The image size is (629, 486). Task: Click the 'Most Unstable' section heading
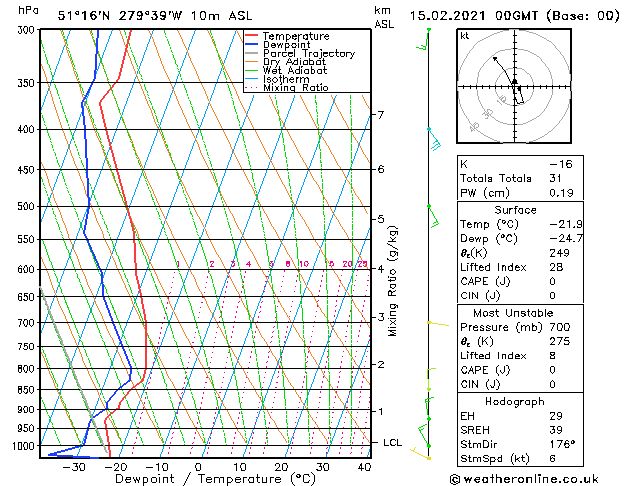(x=513, y=313)
